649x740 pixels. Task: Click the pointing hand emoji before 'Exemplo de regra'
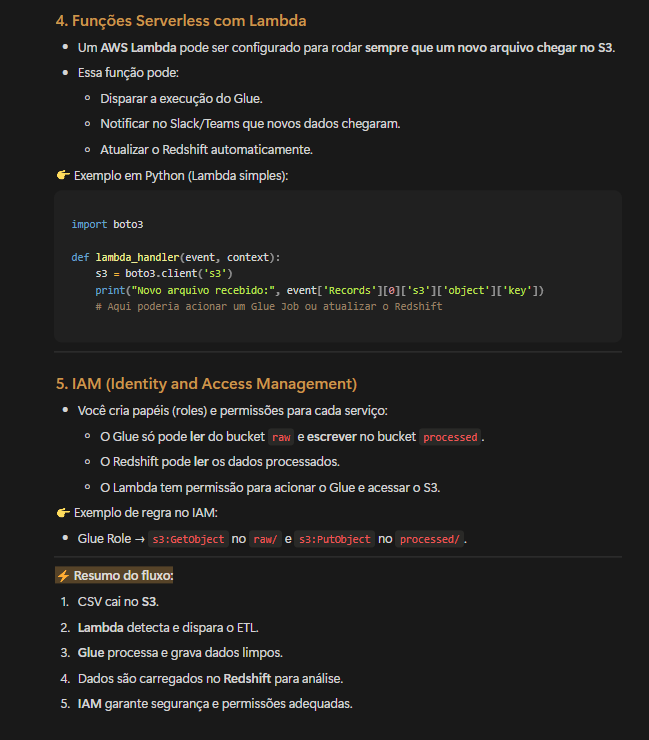(x=63, y=513)
